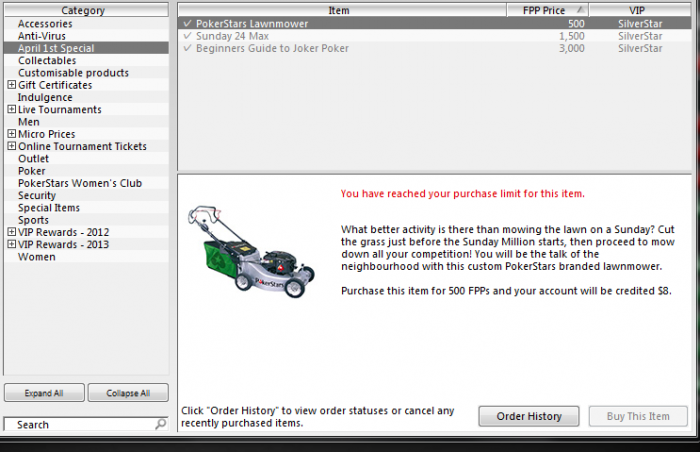
Task: Expand Online Tournament Tickets category
Action: (x=12, y=146)
